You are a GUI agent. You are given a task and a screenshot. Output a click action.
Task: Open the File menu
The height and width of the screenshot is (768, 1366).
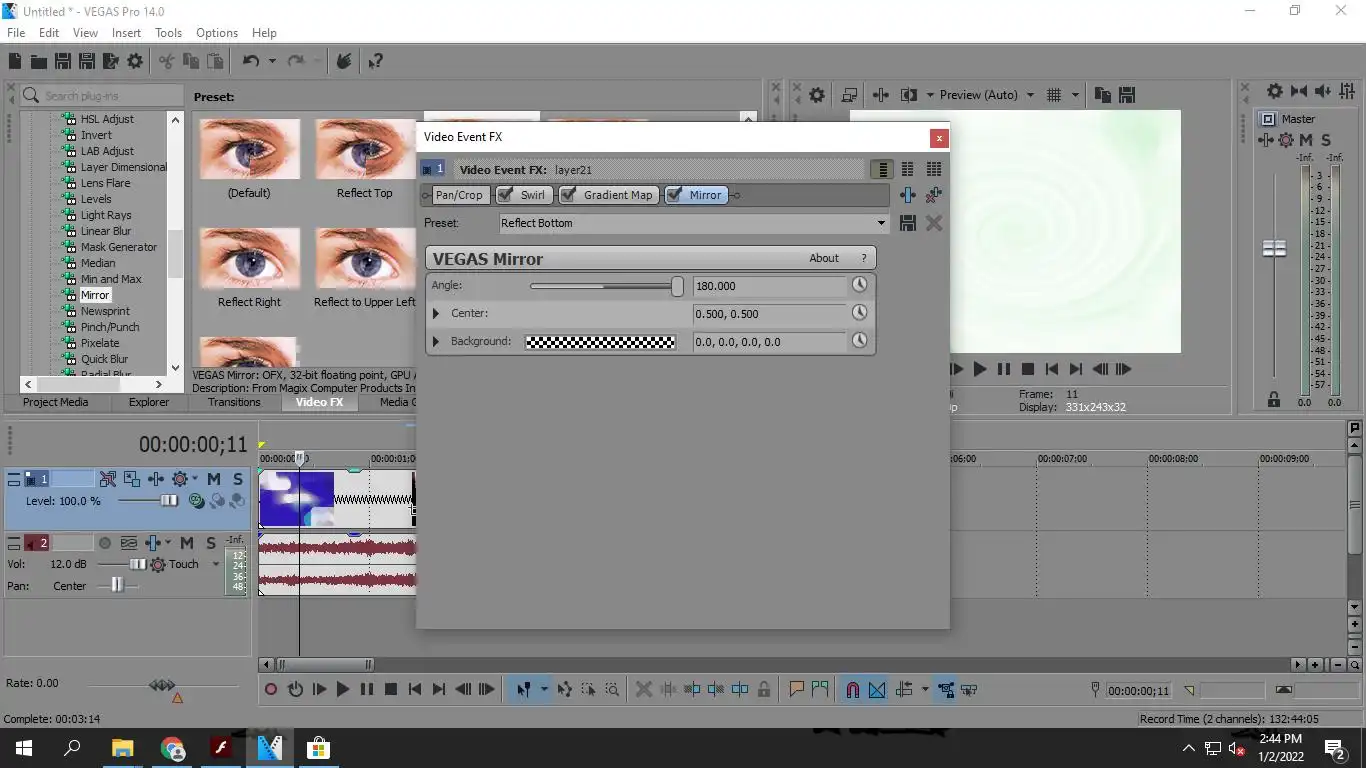pos(16,32)
